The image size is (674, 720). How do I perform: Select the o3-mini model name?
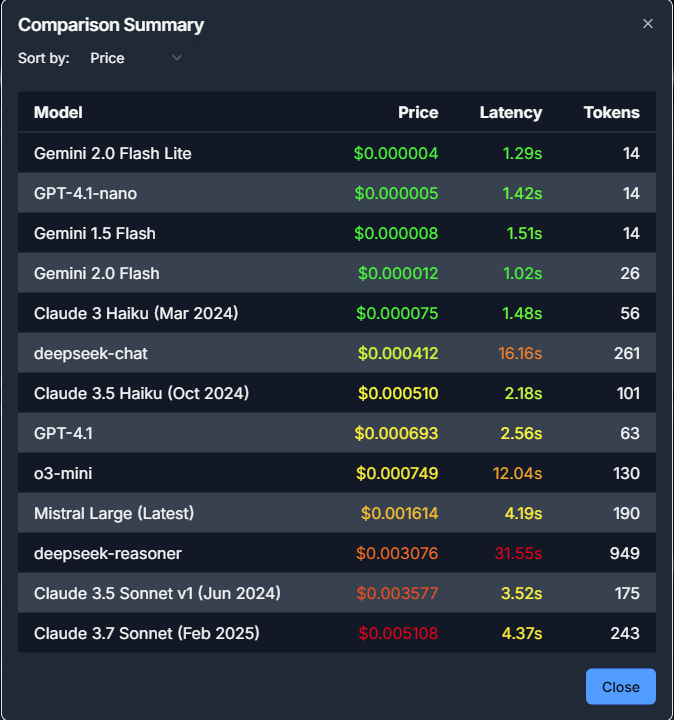tap(63, 473)
